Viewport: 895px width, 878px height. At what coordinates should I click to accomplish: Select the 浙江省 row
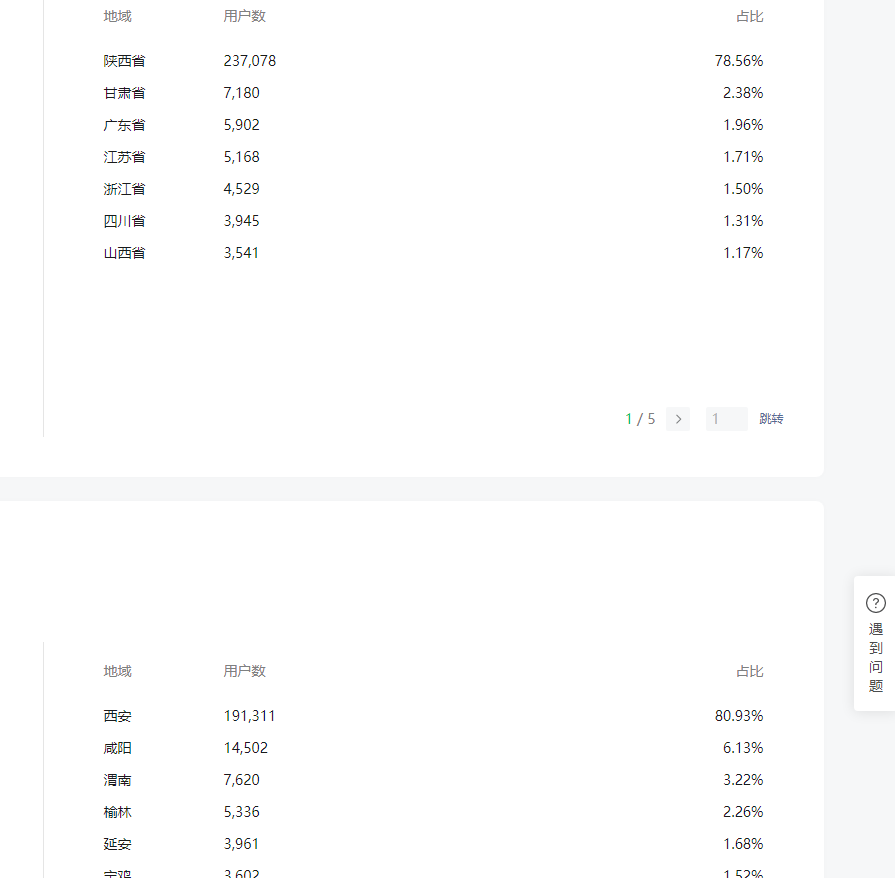click(x=433, y=189)
